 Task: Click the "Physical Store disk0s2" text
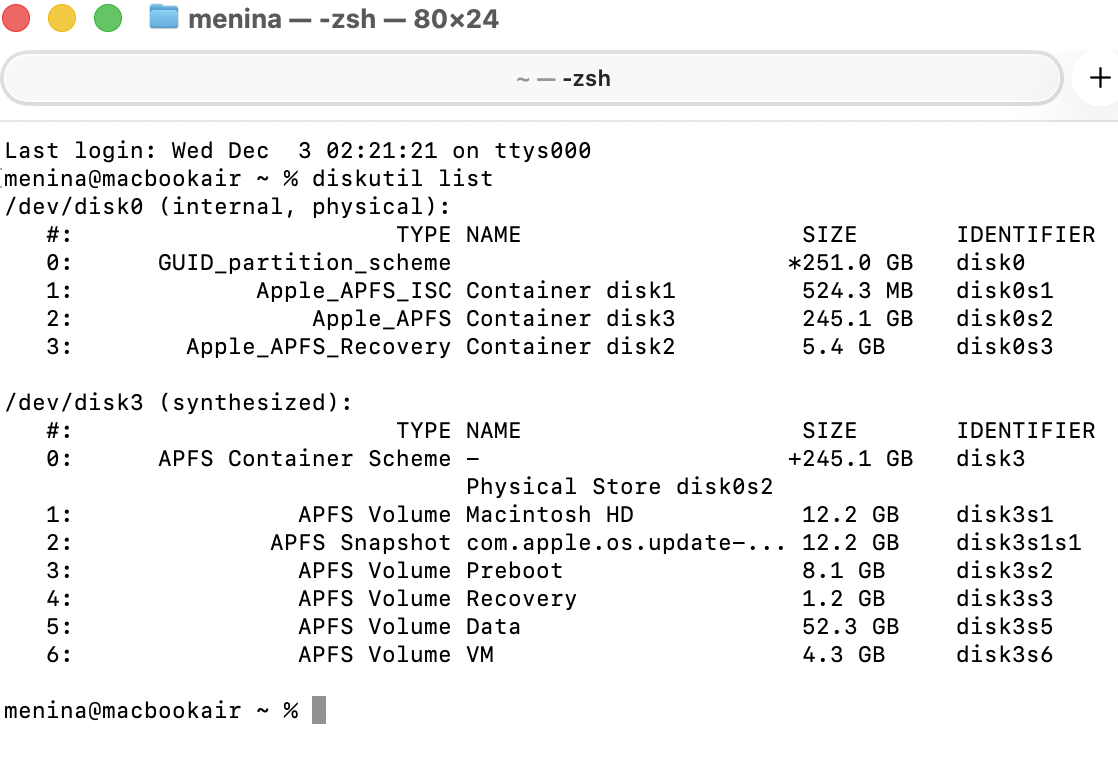[619, 487]
